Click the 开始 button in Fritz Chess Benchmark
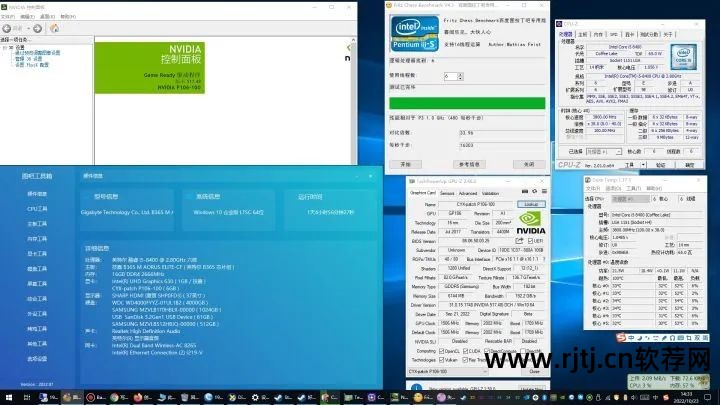The width and height of the screenshot is (720, 405). coord(405,164)
